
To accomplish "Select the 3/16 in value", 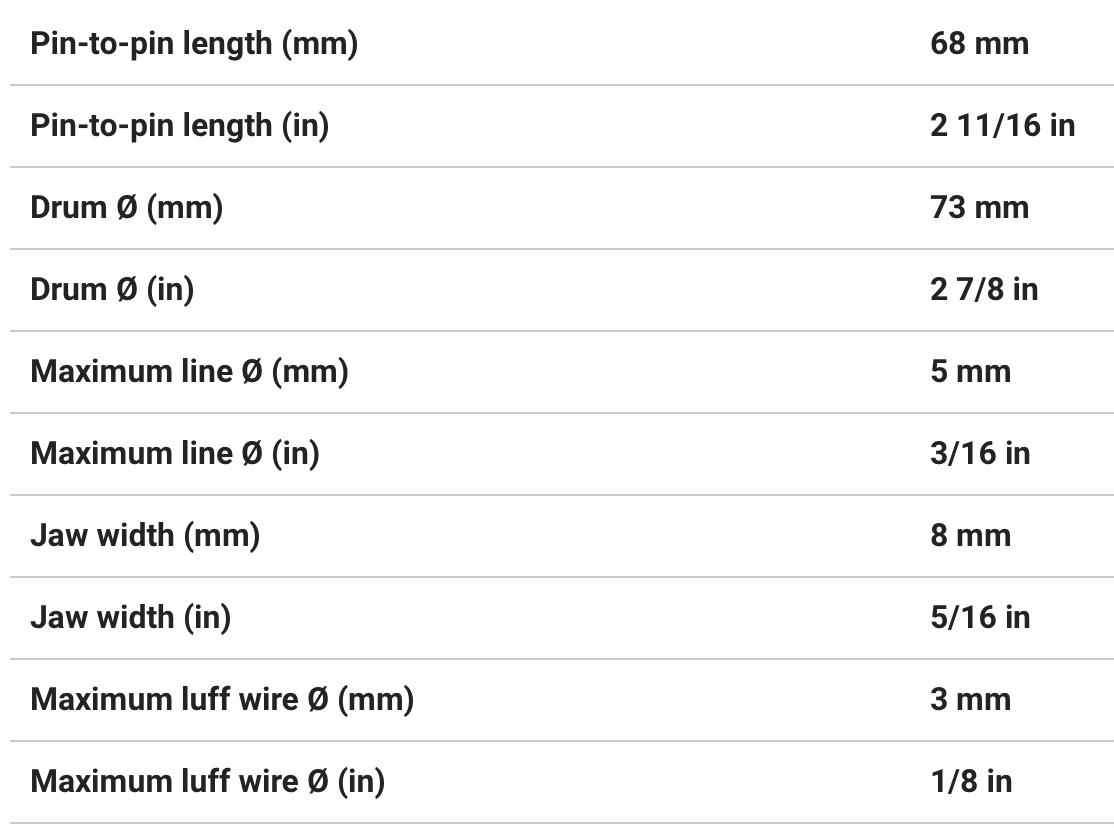I will (x=980, y=454).
